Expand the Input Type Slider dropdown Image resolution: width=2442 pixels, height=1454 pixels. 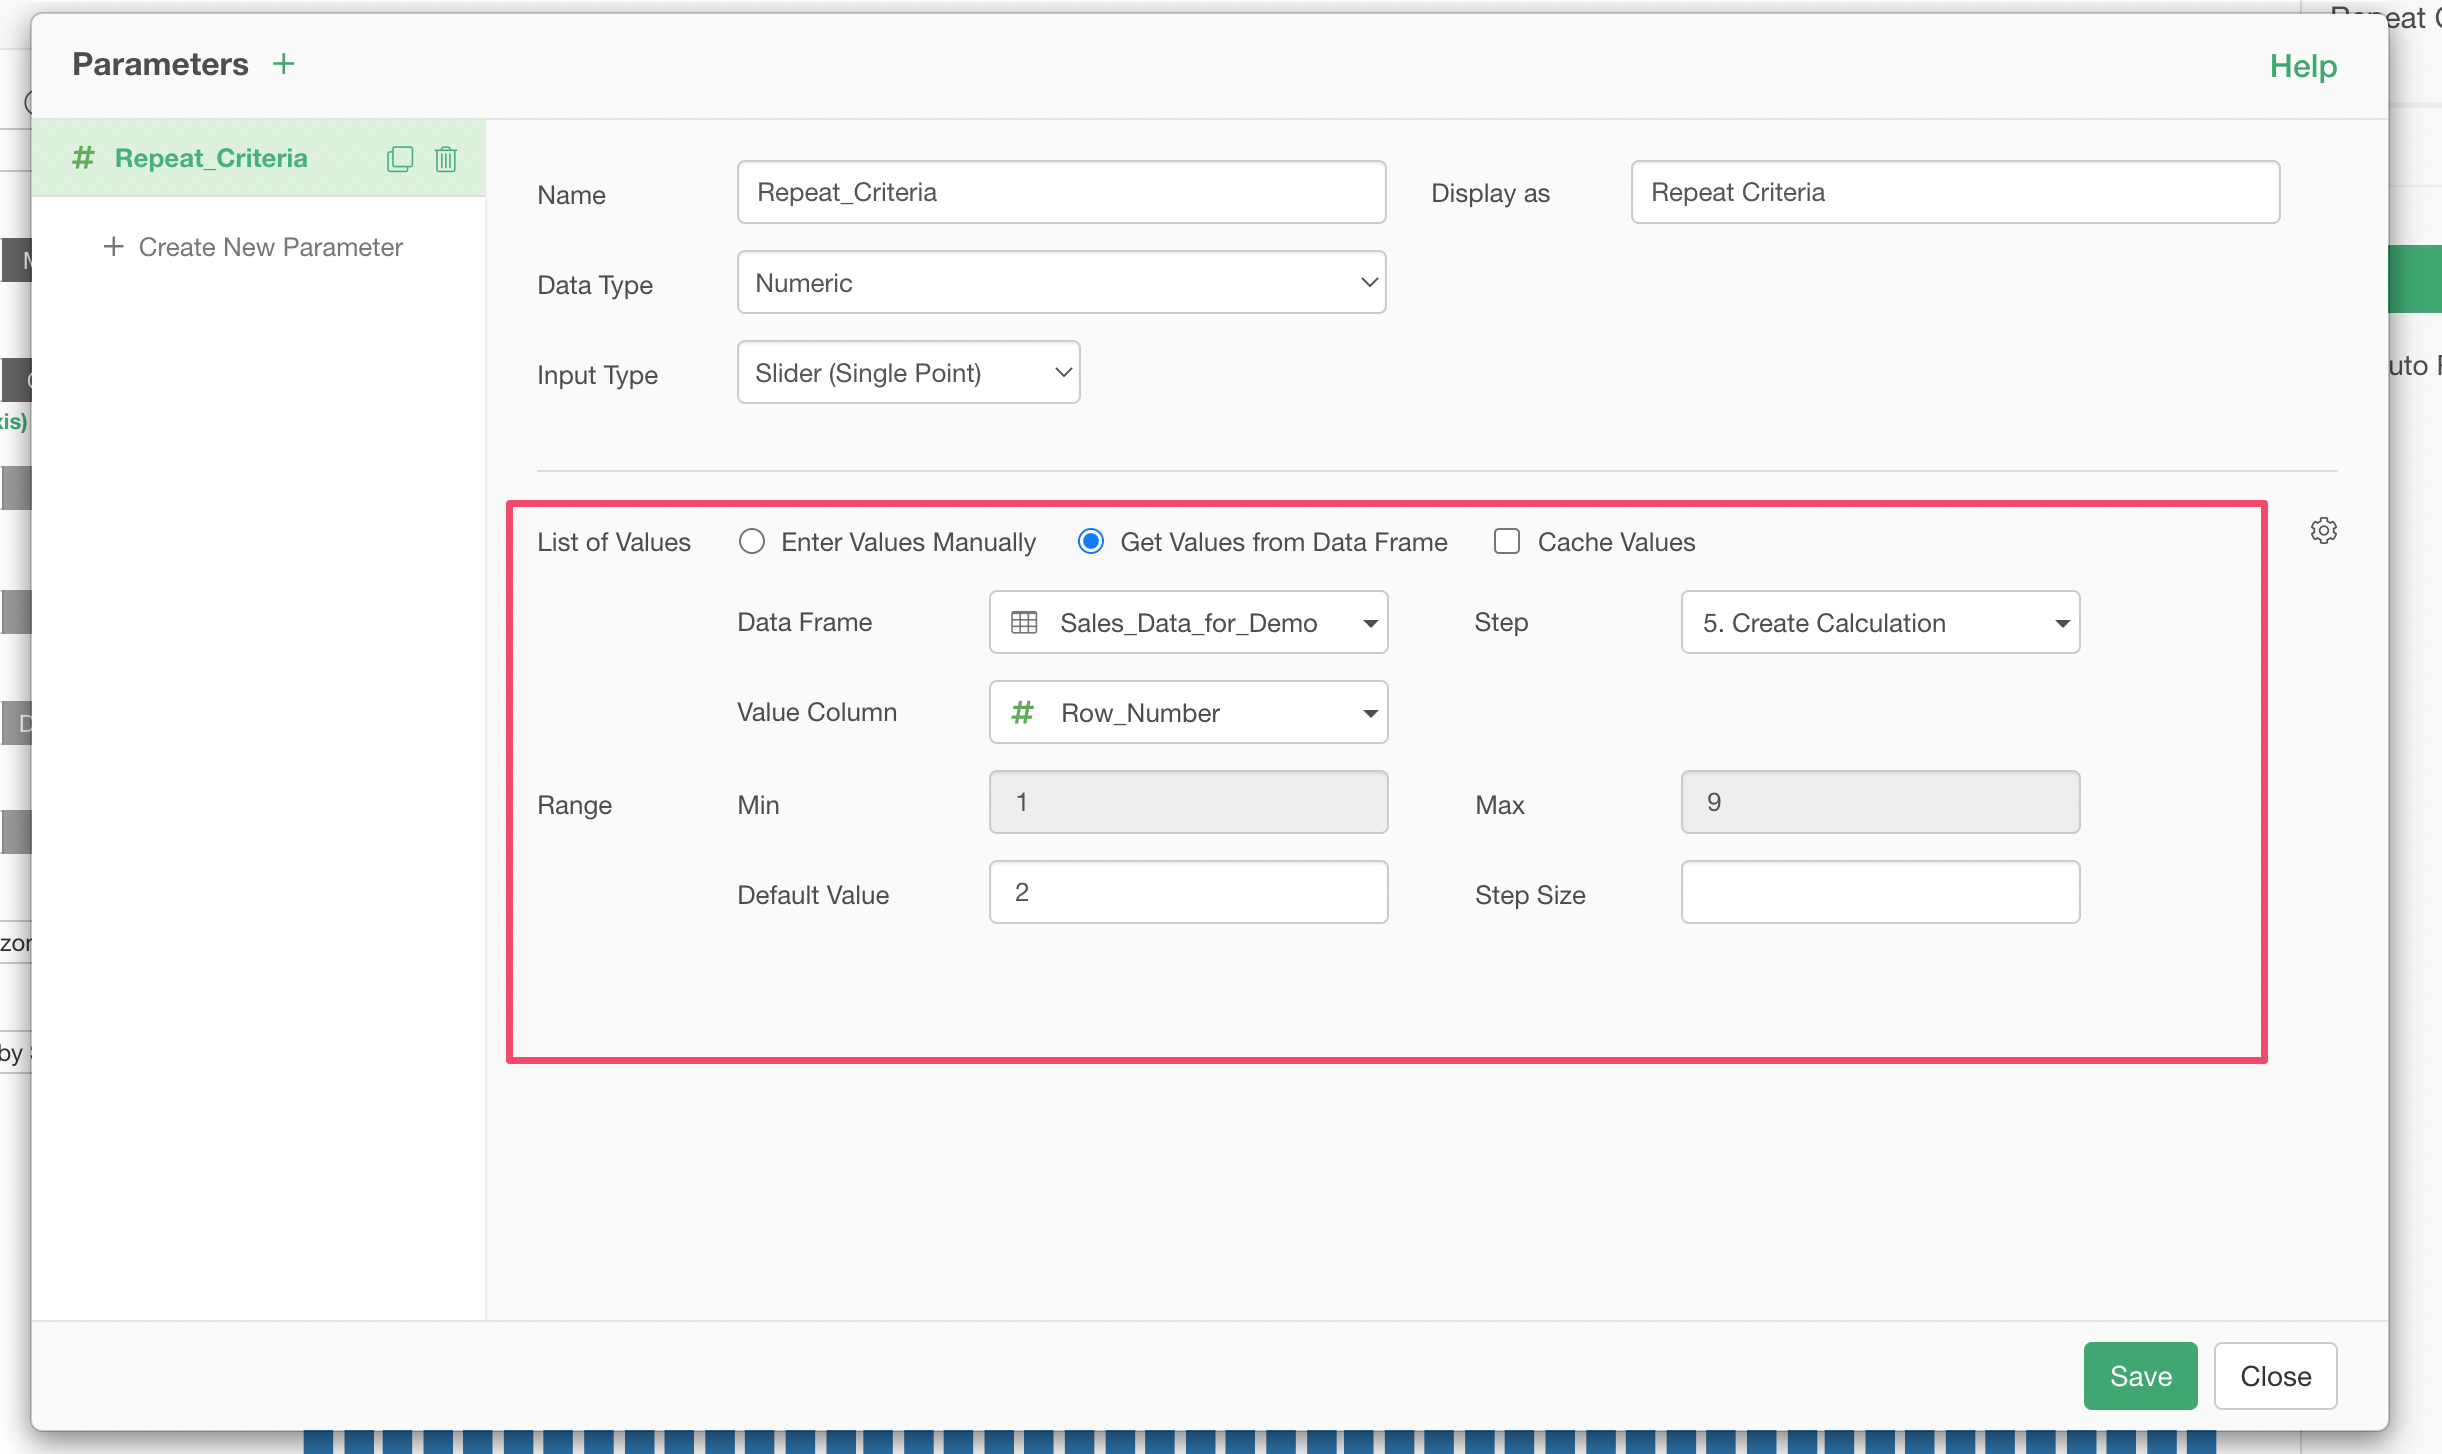pos(908,373)
